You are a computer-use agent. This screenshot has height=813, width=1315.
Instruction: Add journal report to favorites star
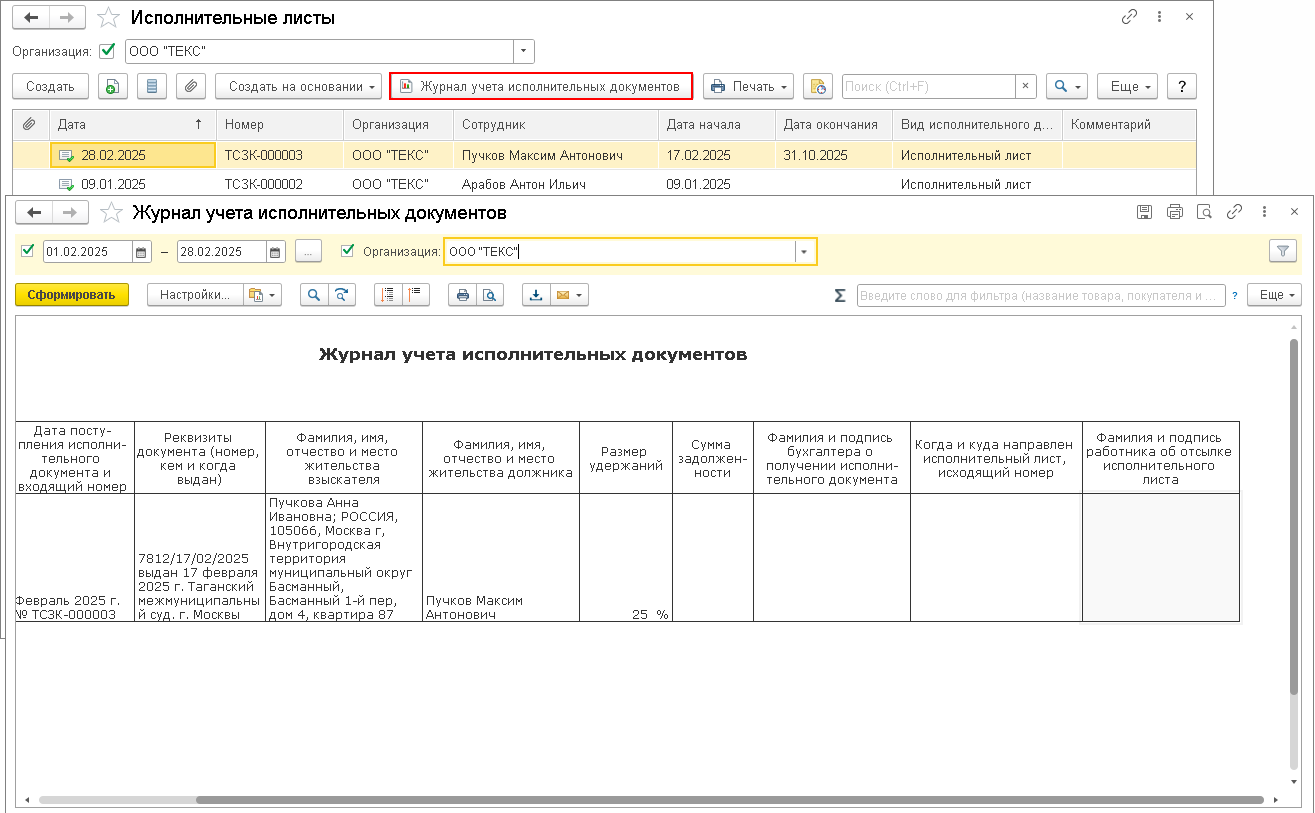click(x=112, y=213)
